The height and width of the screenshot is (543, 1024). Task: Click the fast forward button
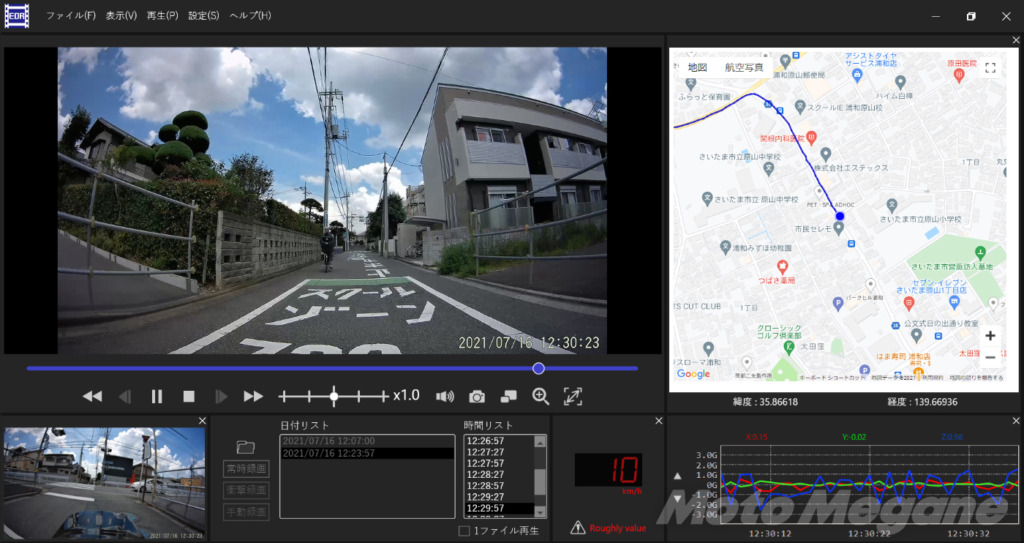click(x=253, y=396)
